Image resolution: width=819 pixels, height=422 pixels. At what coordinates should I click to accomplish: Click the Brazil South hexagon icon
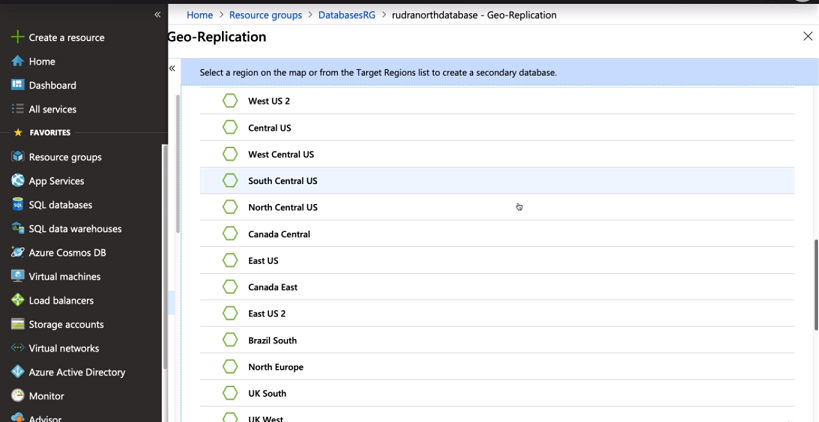click(230, 340)
